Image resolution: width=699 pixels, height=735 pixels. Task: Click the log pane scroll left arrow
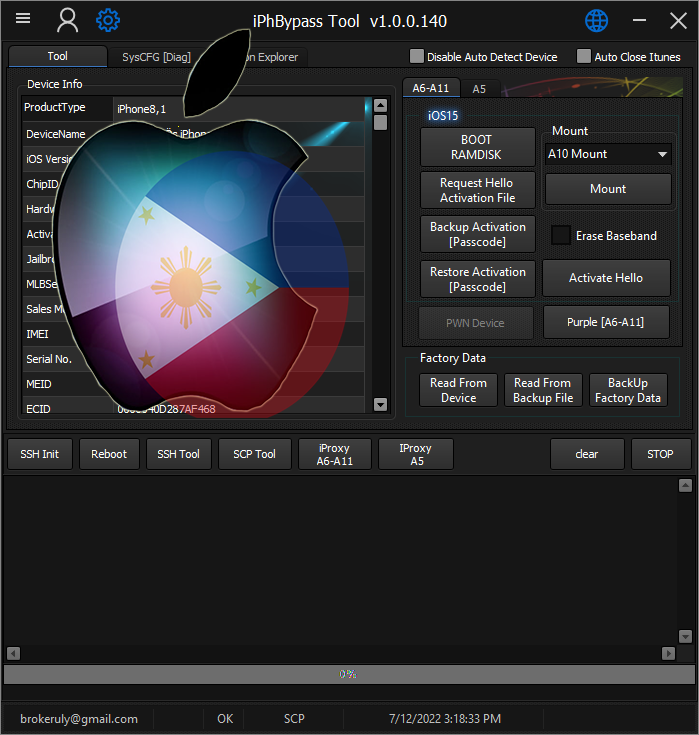point(14,653)
